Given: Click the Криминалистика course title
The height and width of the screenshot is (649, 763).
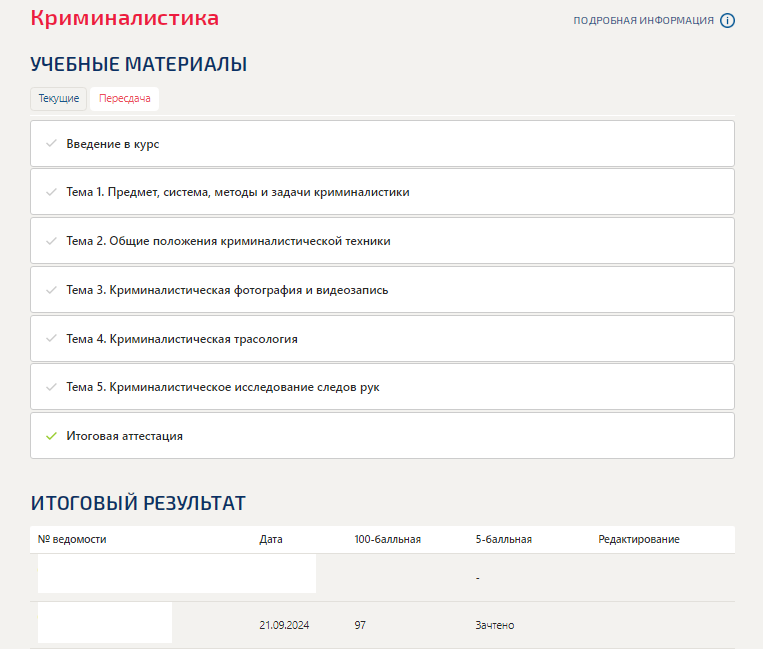Looking at the screenshot, I should click(x=125, y=18).
